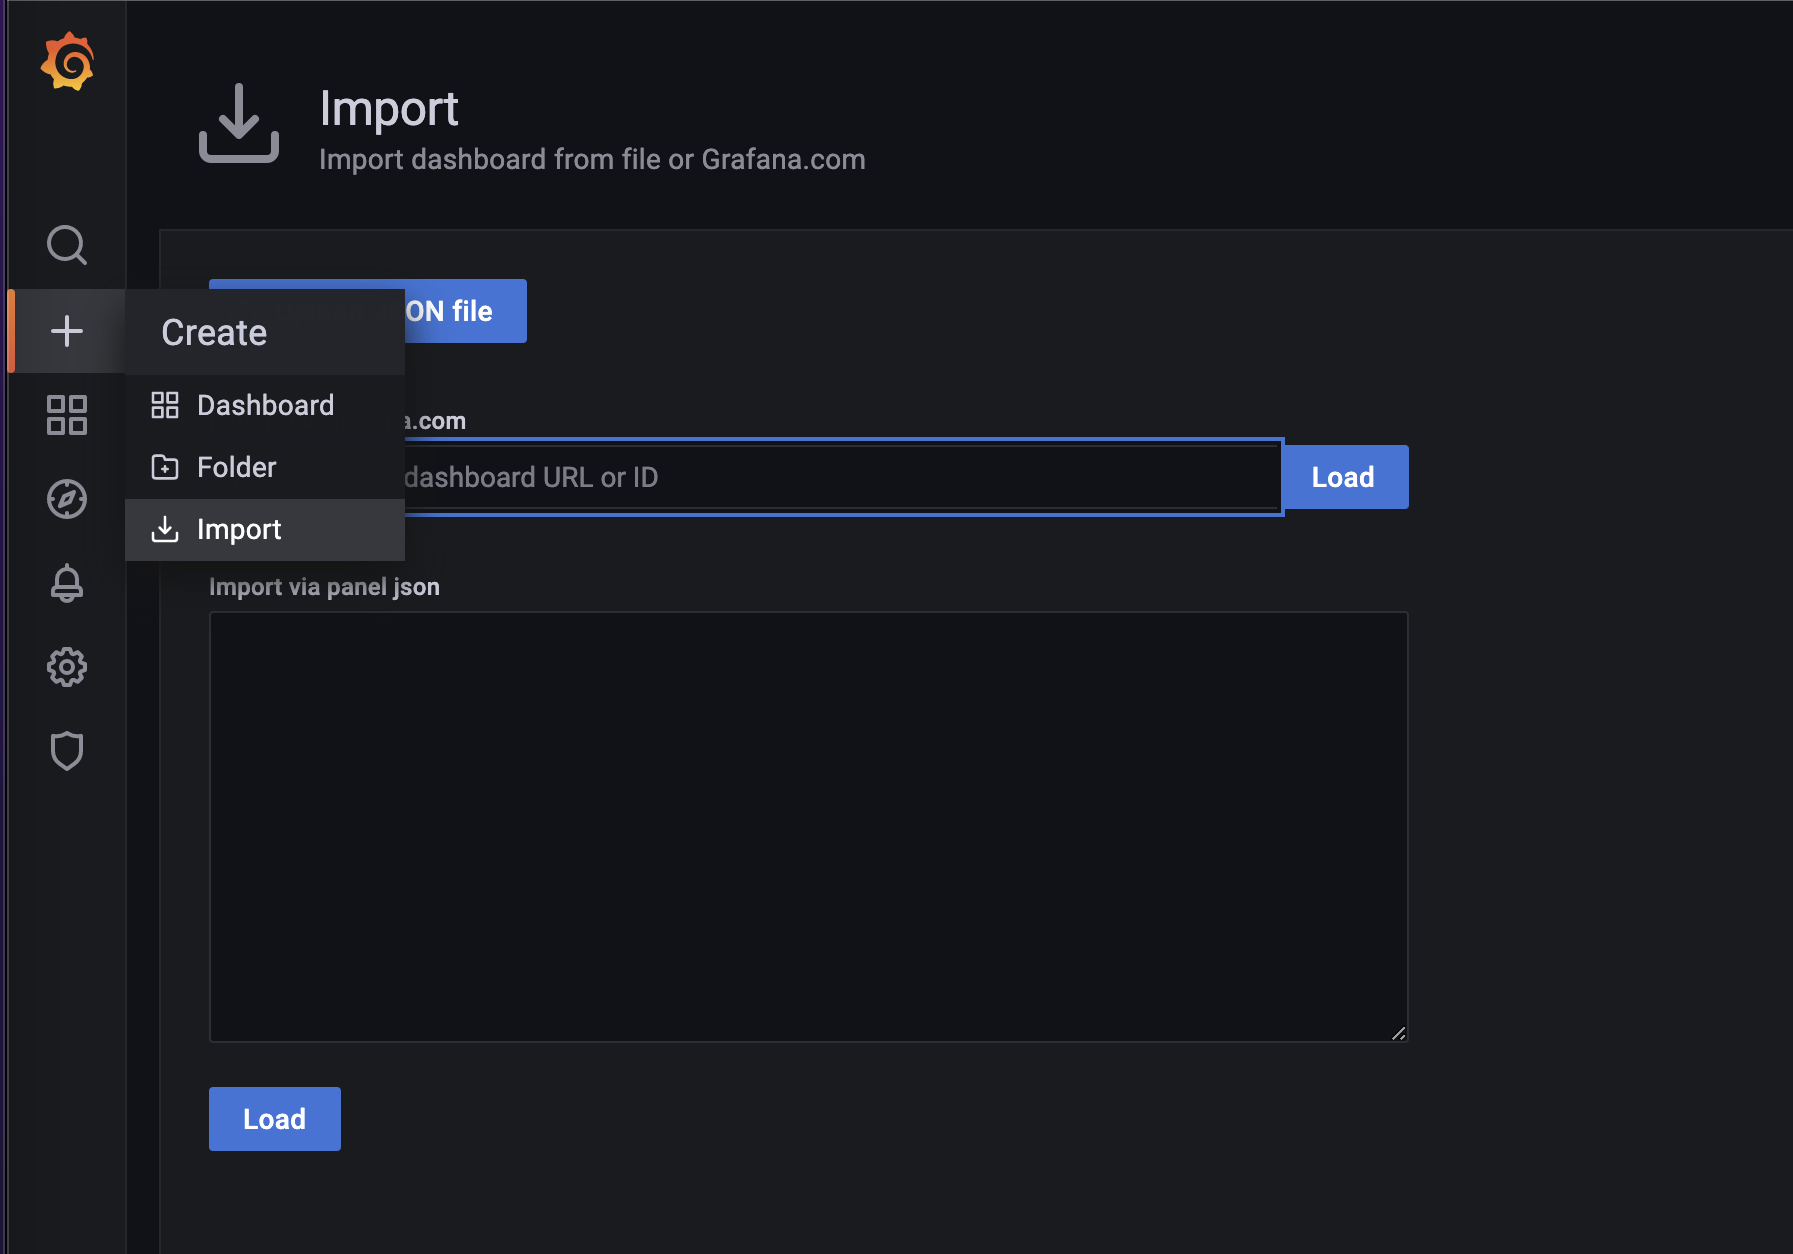Click the grid icon beside Dashboard menu entry
1793x1254 pixels.
[165, 405]
